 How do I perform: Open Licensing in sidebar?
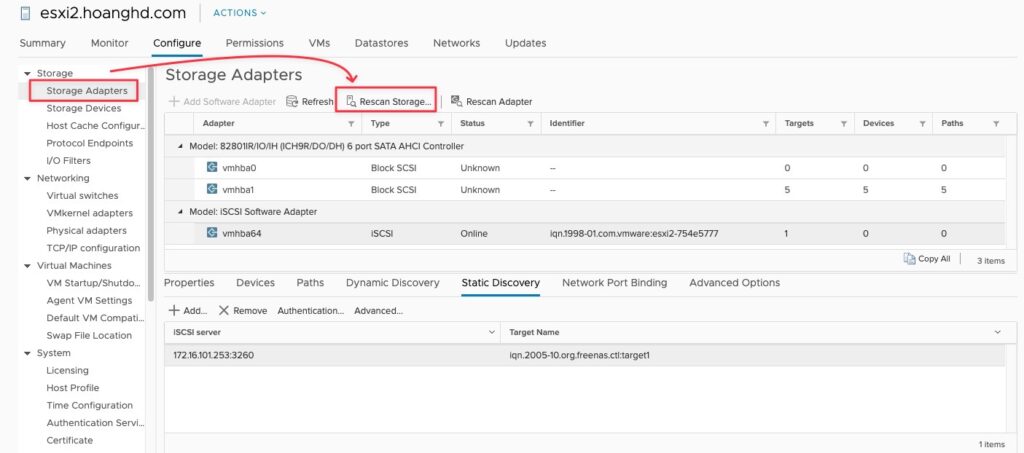[67, 371]
